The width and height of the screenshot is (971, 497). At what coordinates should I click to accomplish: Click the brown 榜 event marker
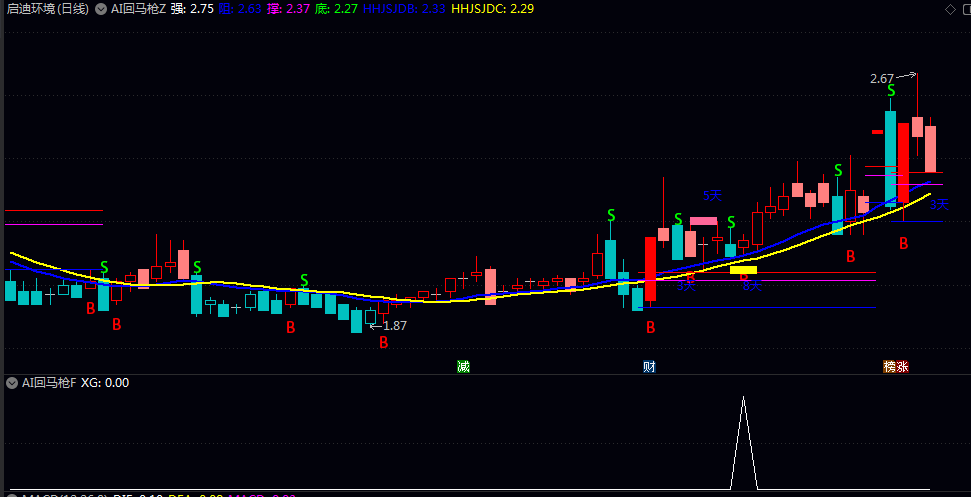pos(890,366)
